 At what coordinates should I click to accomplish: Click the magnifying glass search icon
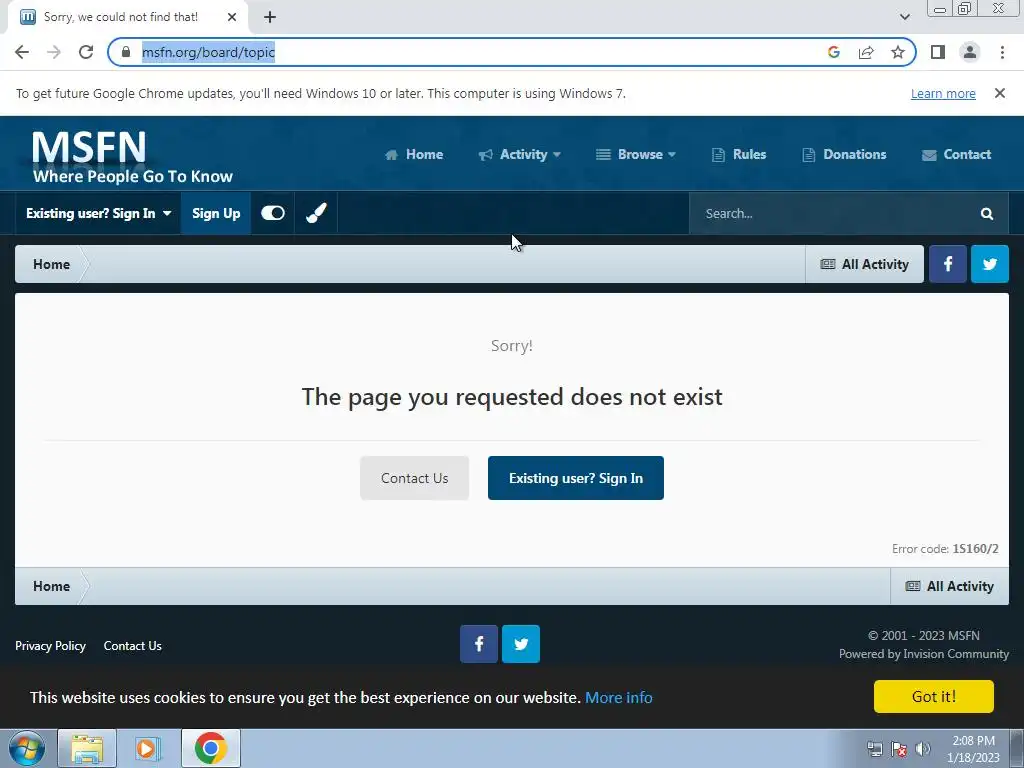coord(987,214)
